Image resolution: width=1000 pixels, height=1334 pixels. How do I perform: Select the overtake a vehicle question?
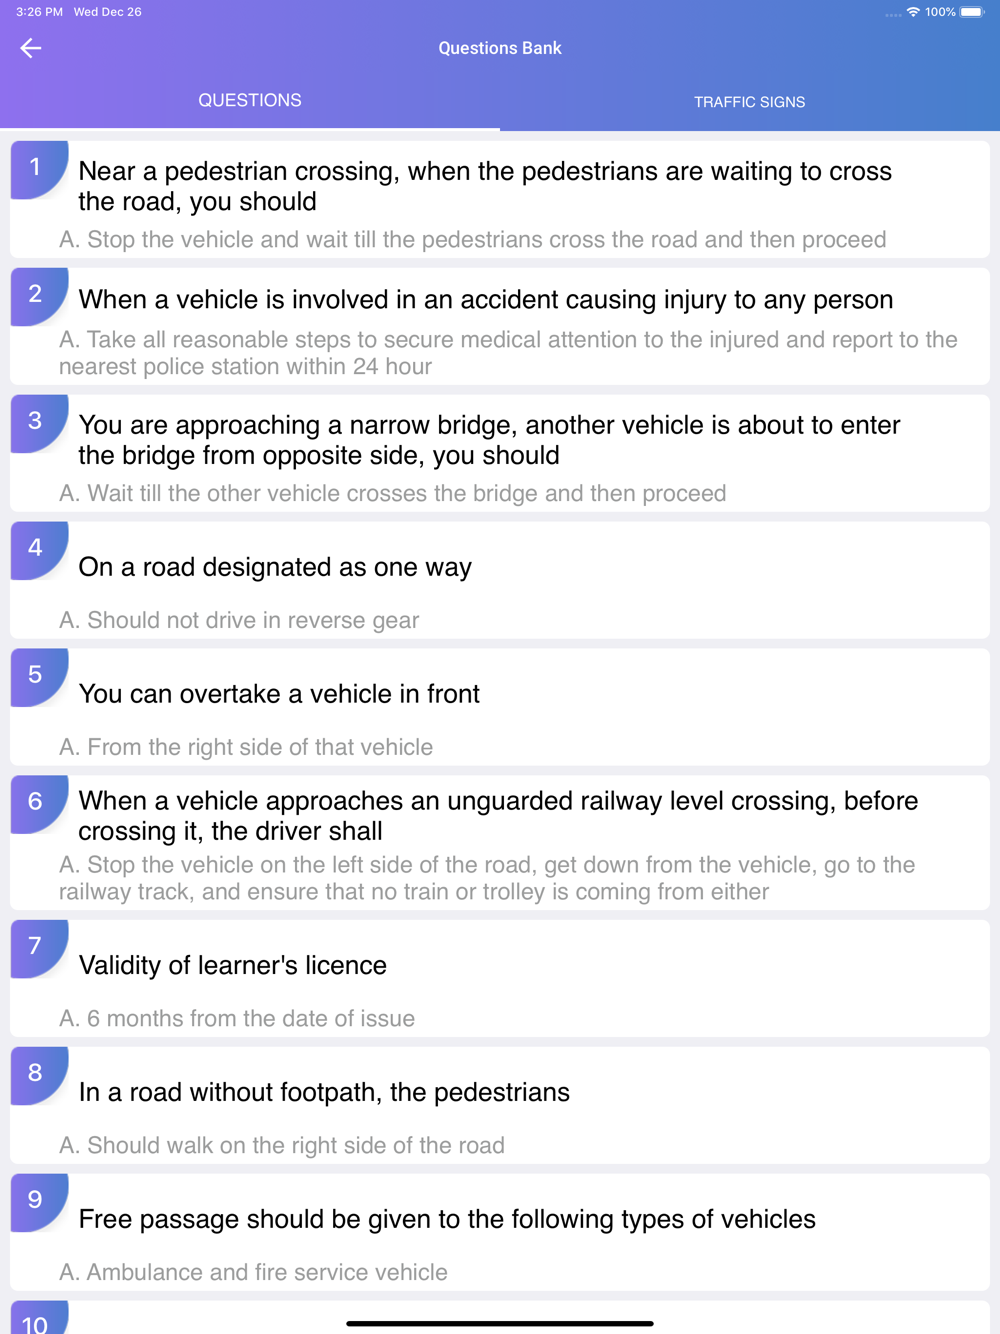point(500,707)
